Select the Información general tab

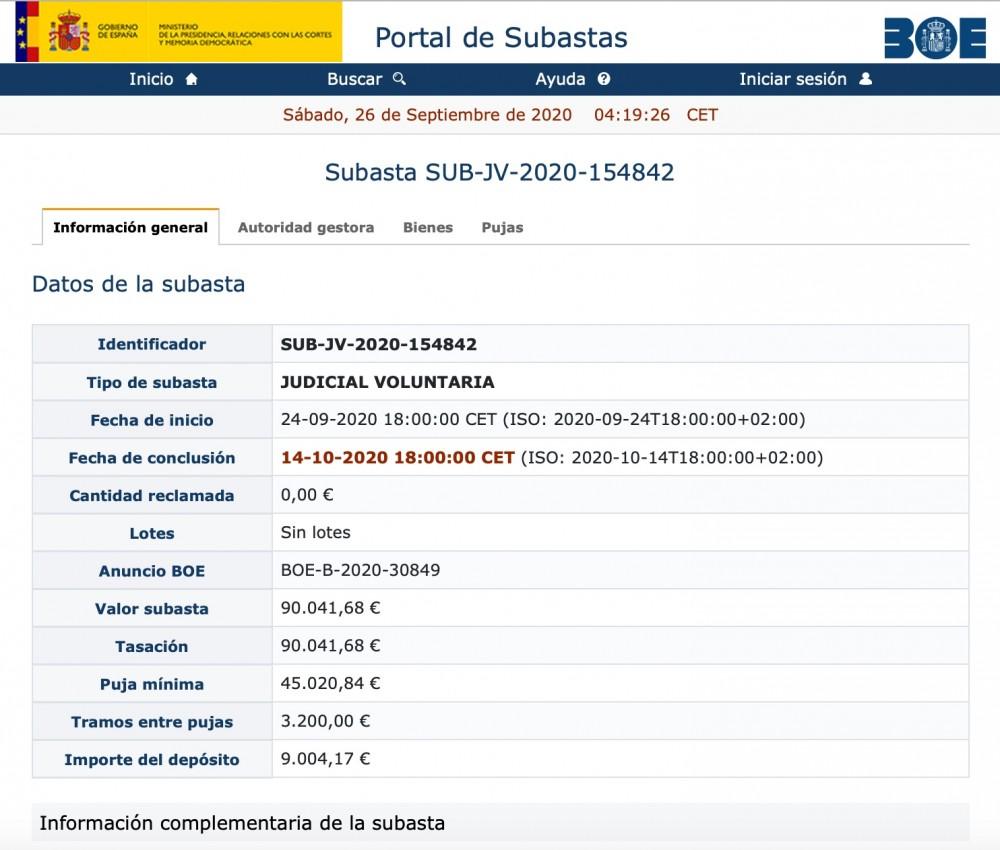pos(129,227)
